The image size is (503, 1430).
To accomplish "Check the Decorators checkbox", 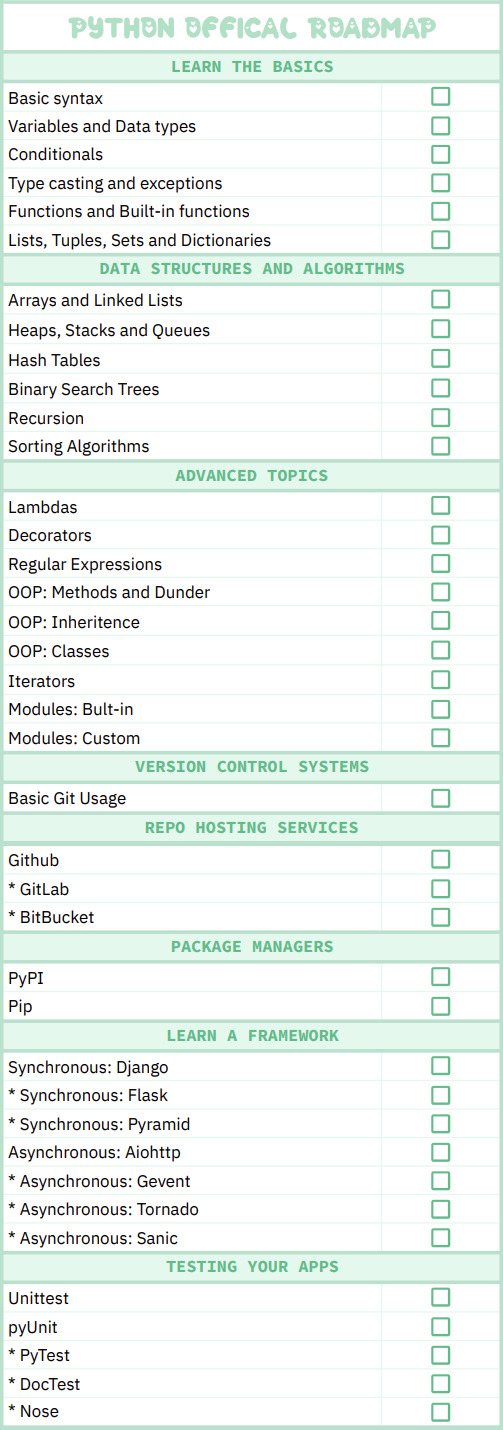I will 440,534.
